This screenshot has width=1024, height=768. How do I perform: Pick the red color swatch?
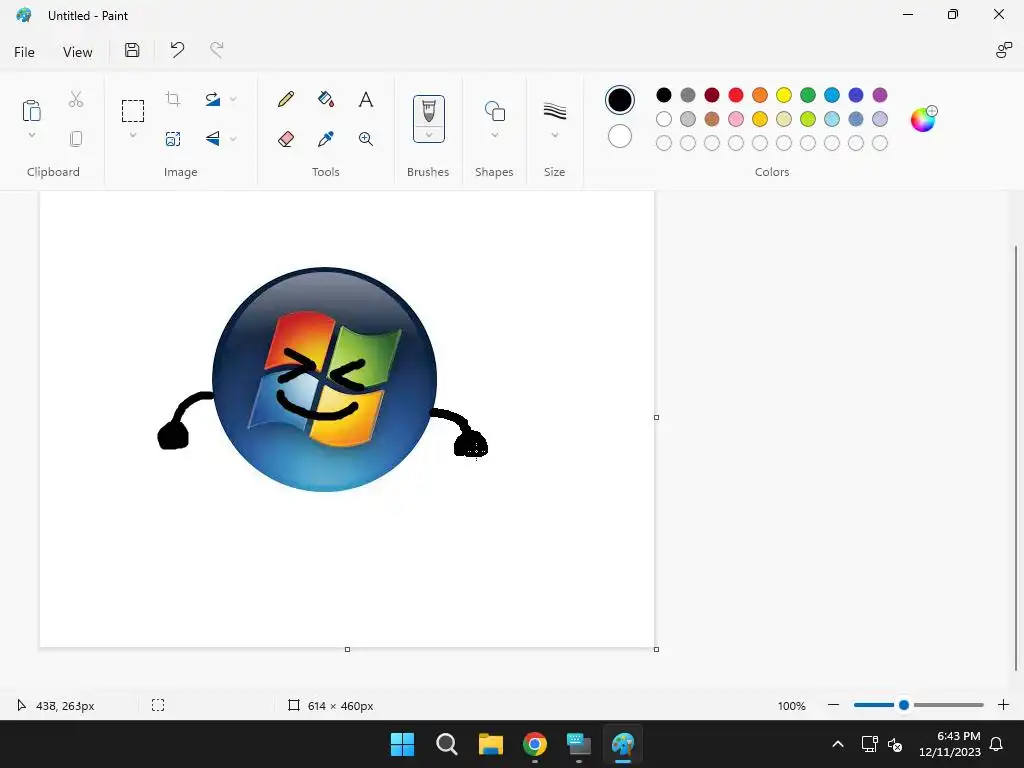(x=735, y=95)
